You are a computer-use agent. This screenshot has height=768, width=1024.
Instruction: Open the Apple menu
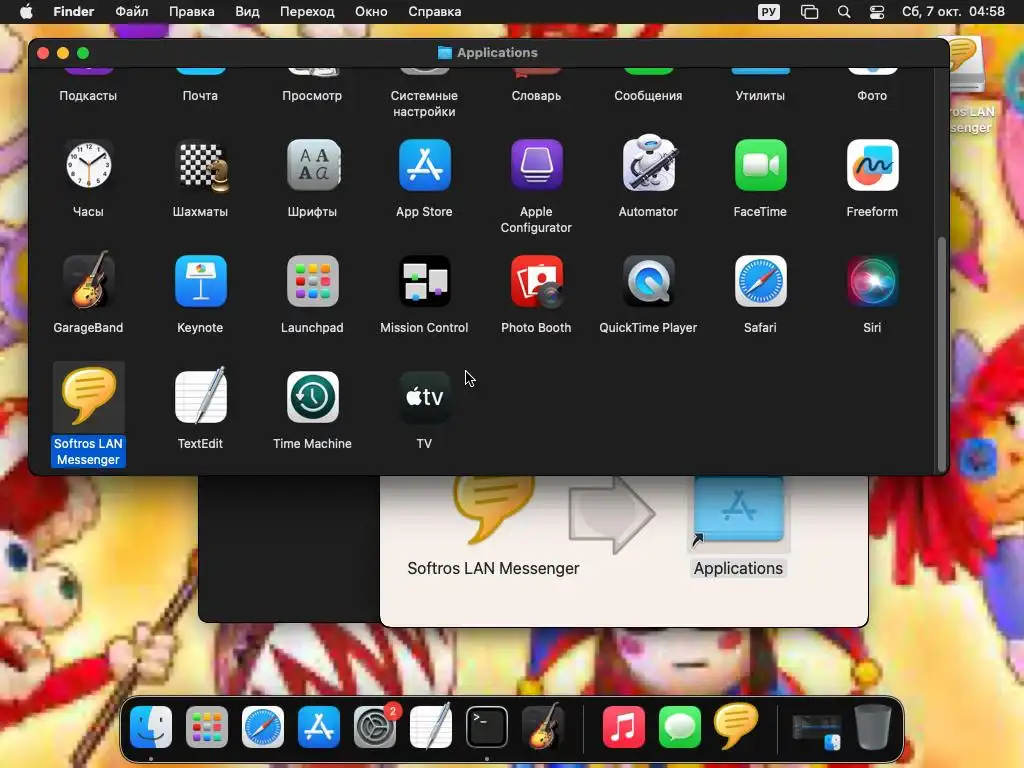26,12
